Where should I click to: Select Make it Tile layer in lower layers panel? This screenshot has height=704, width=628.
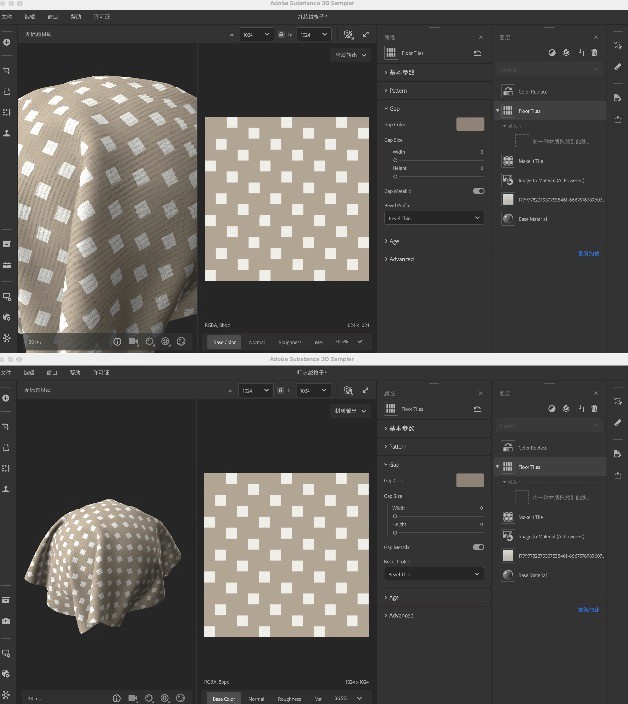550,517
